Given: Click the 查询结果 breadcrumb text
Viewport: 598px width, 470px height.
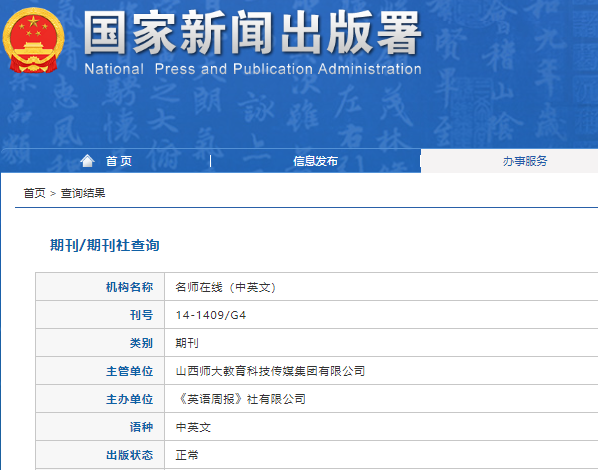Looking at the screenshot, I should pyautogui.click(x=83, y=193).
